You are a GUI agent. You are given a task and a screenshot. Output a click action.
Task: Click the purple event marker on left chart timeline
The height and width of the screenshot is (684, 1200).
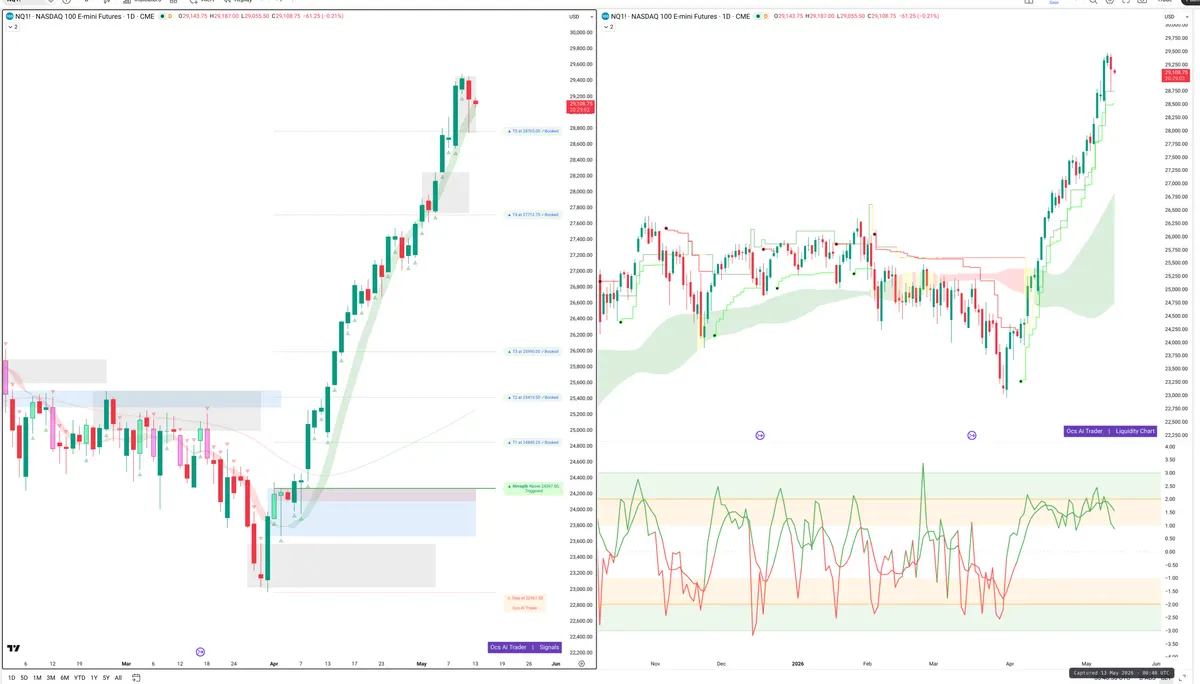[201, 651]
